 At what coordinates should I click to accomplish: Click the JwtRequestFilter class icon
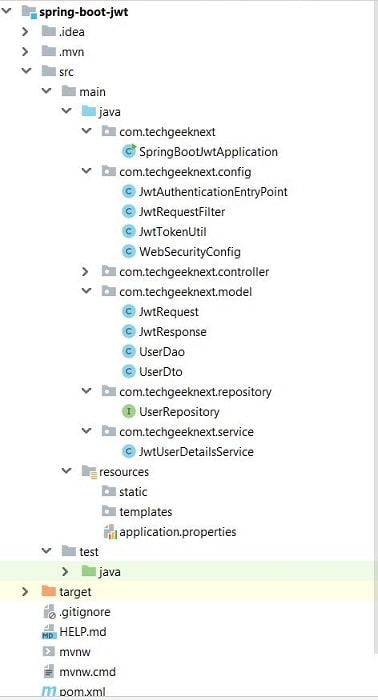click(x=129, y=211)
